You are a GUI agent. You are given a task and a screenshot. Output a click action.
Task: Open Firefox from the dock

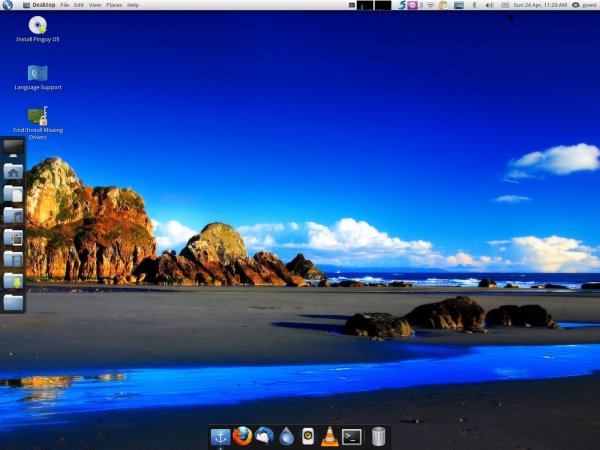[x=242, y=436]
